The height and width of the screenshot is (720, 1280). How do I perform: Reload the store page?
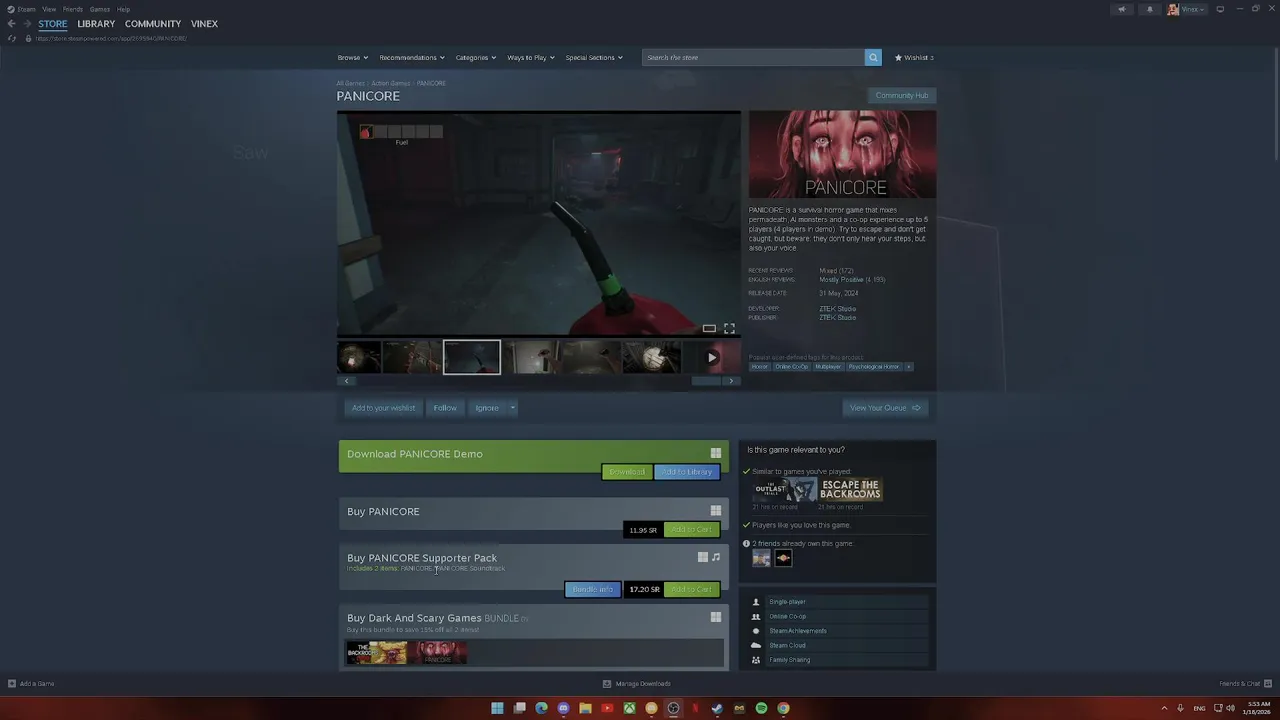tap(12, 38)
